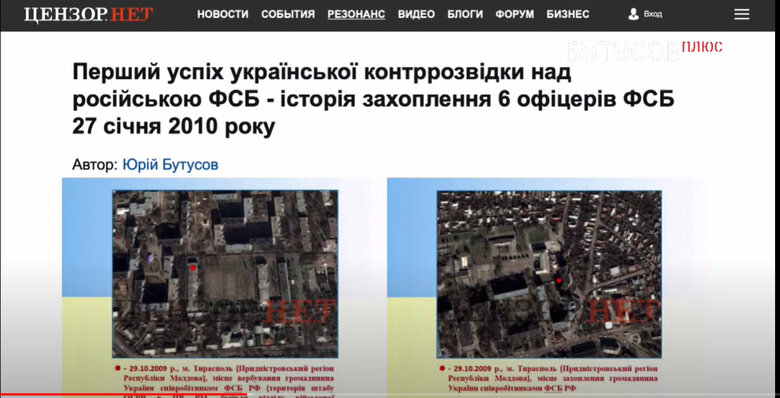Image resolution: width=780 pixels, height=398 pixels.
Task: Click the user profile icon
Action: click(633, 14)
